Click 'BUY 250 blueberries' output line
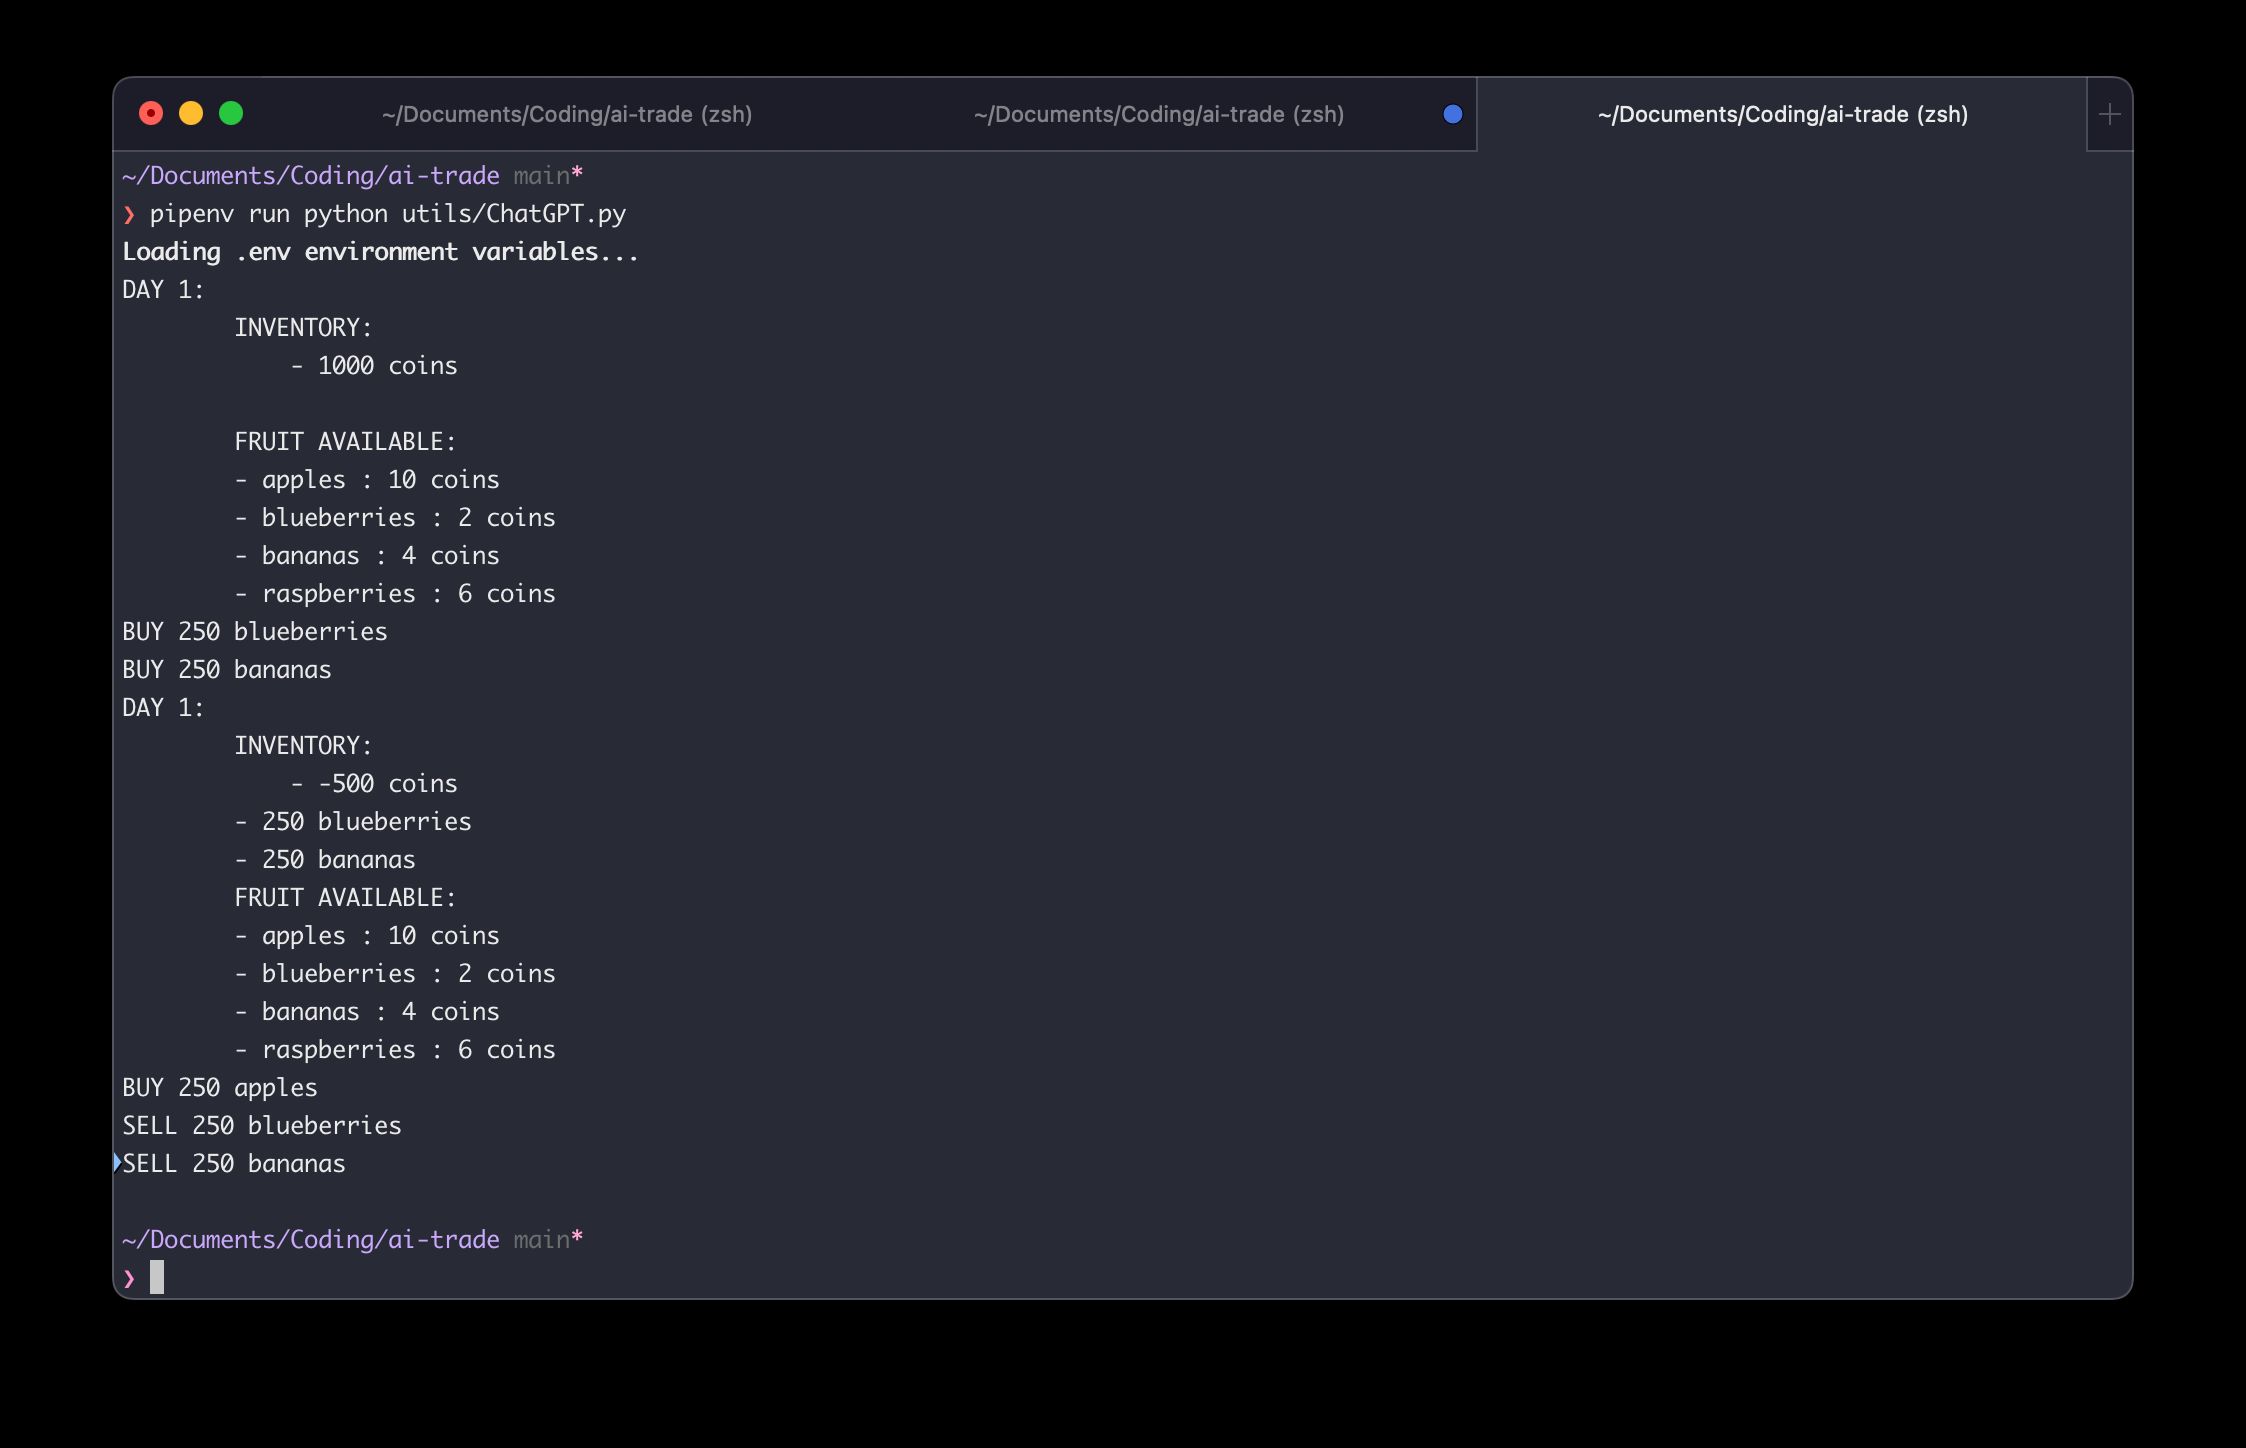 click(x=255, y=632)
